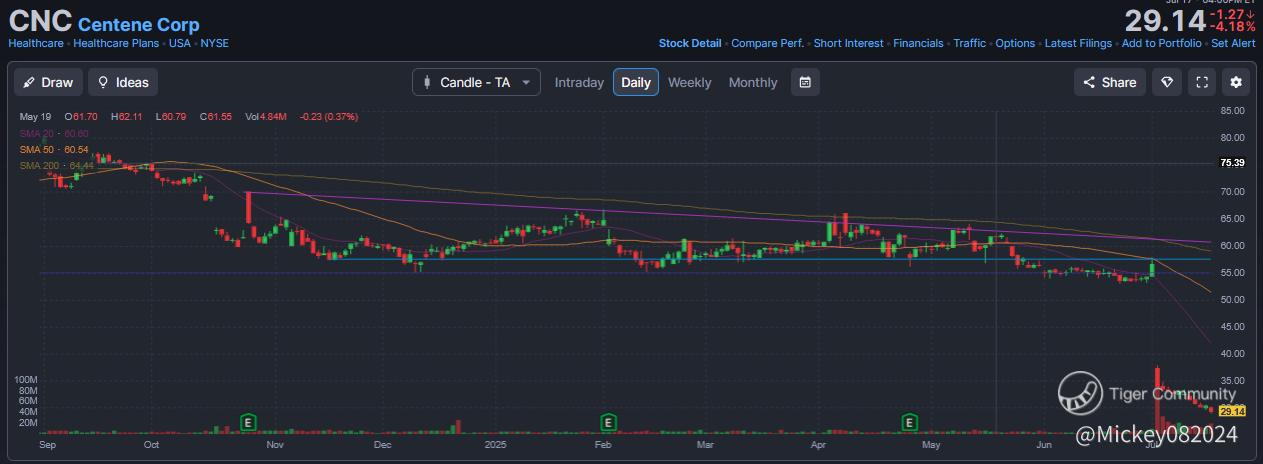This screenshot has width=1263, height=464.
Task: Expand the Candle - TA chart type dropdown
Action: pos(476,82)
